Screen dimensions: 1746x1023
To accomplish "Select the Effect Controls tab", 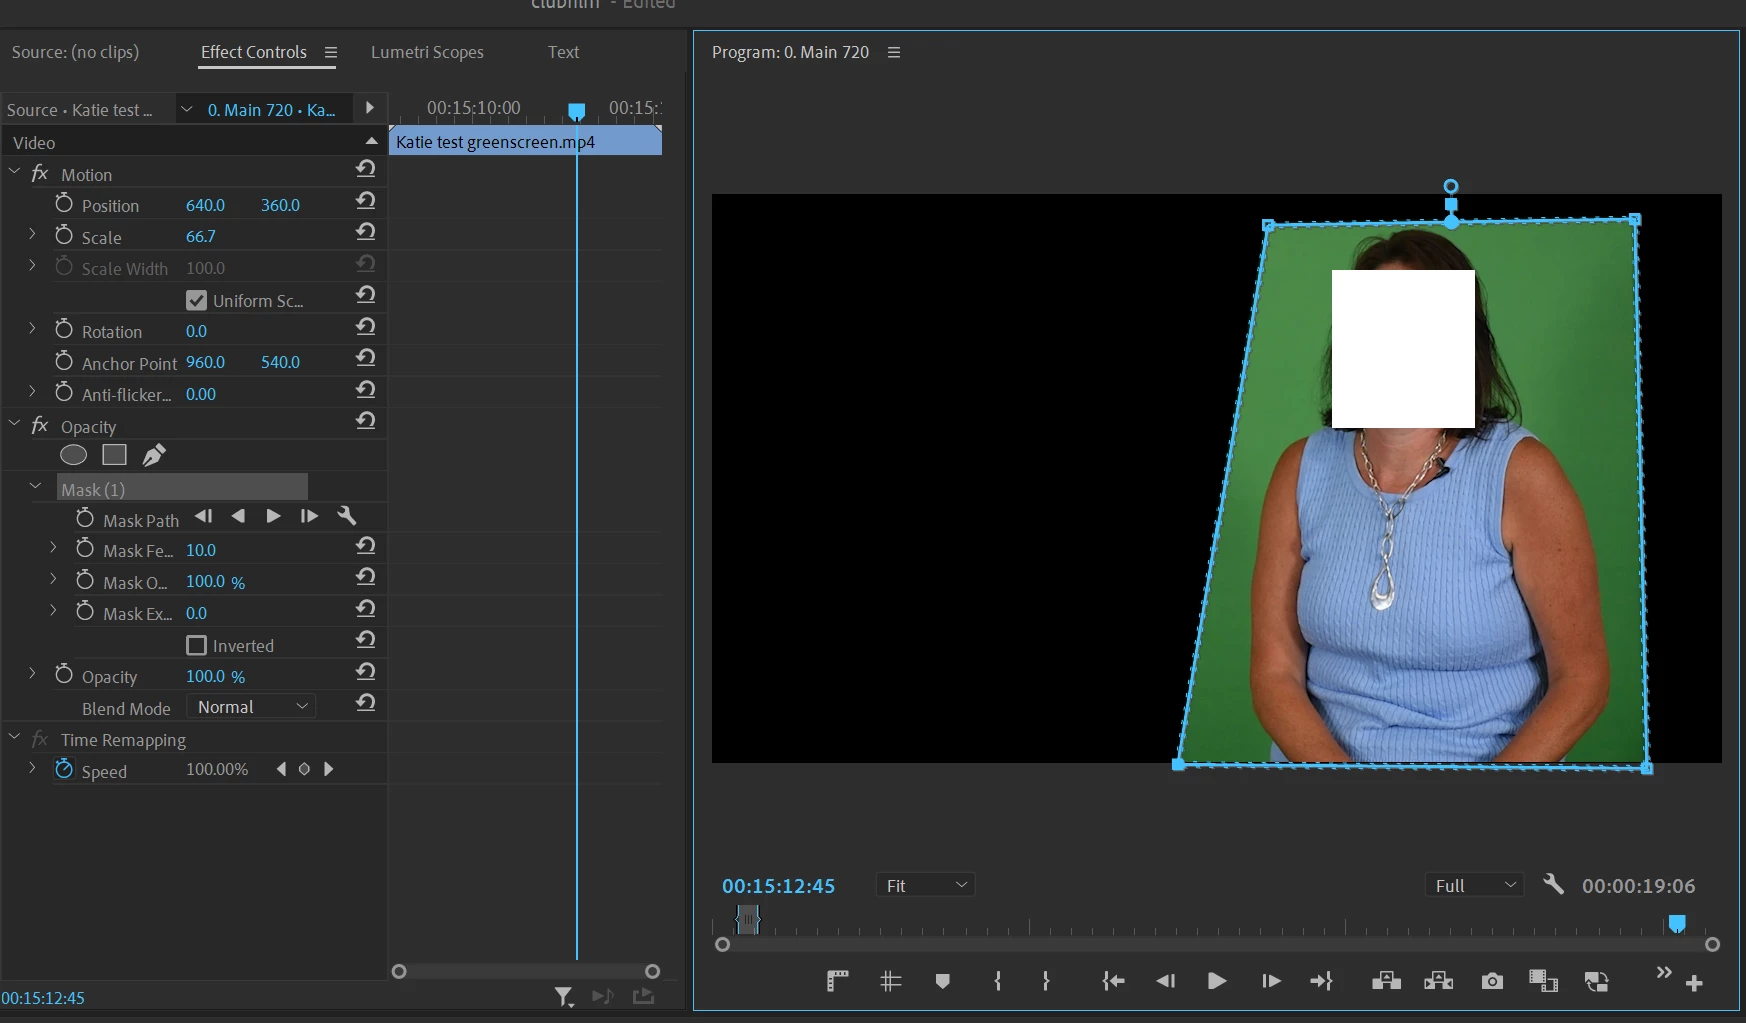I will click(x=254, y=52).
